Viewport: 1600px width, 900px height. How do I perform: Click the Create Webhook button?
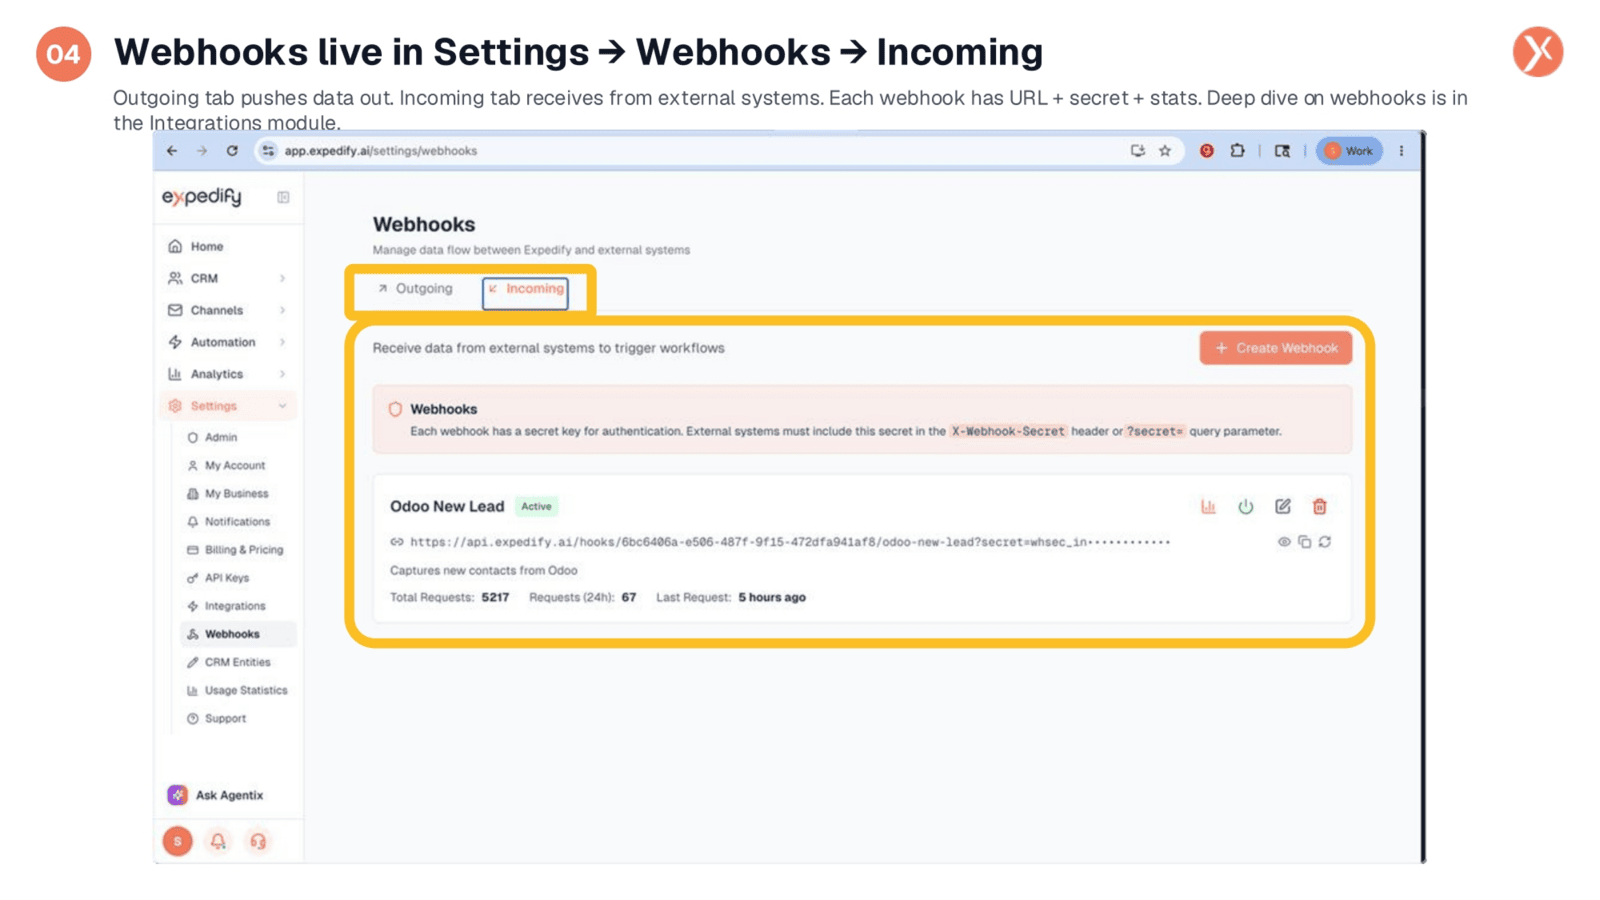click(1275, 348)
